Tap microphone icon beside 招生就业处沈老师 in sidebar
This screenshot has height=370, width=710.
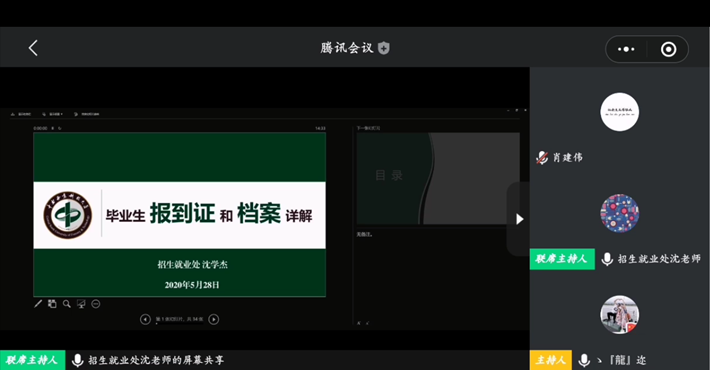click(x=607, y=259)
